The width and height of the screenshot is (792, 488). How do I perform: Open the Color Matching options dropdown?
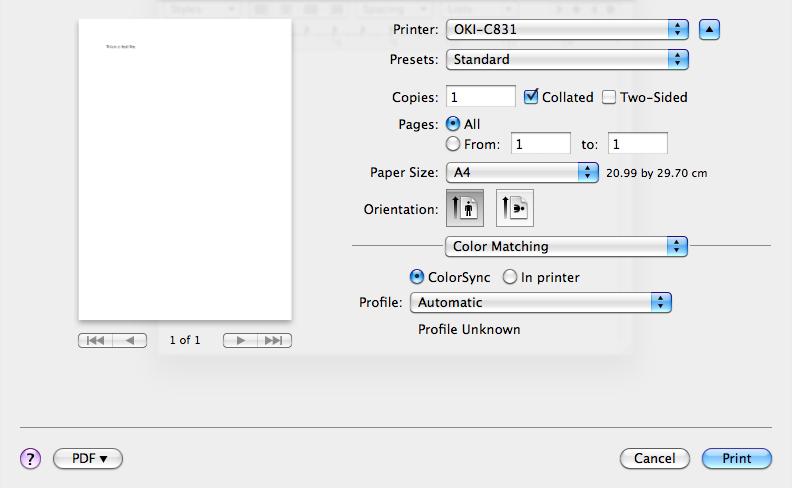[566, 247]
